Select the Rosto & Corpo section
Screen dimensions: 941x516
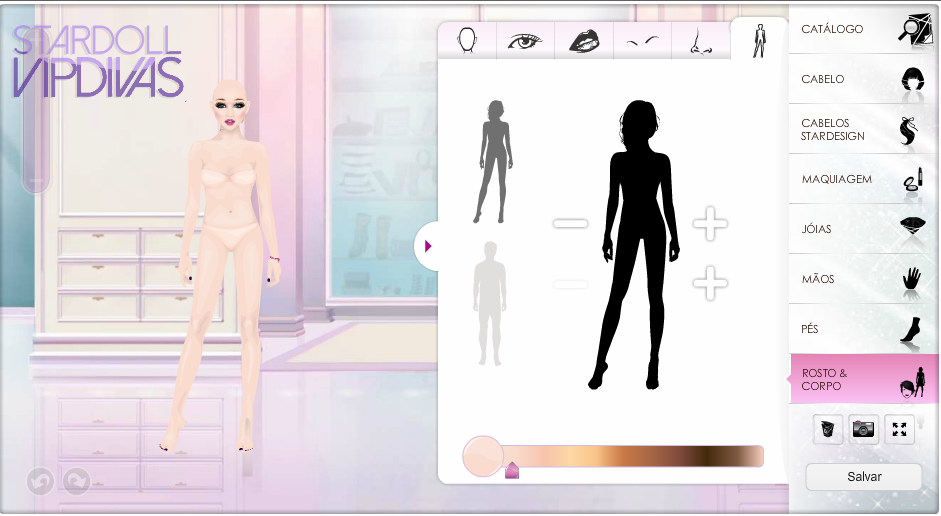[864, 379]
